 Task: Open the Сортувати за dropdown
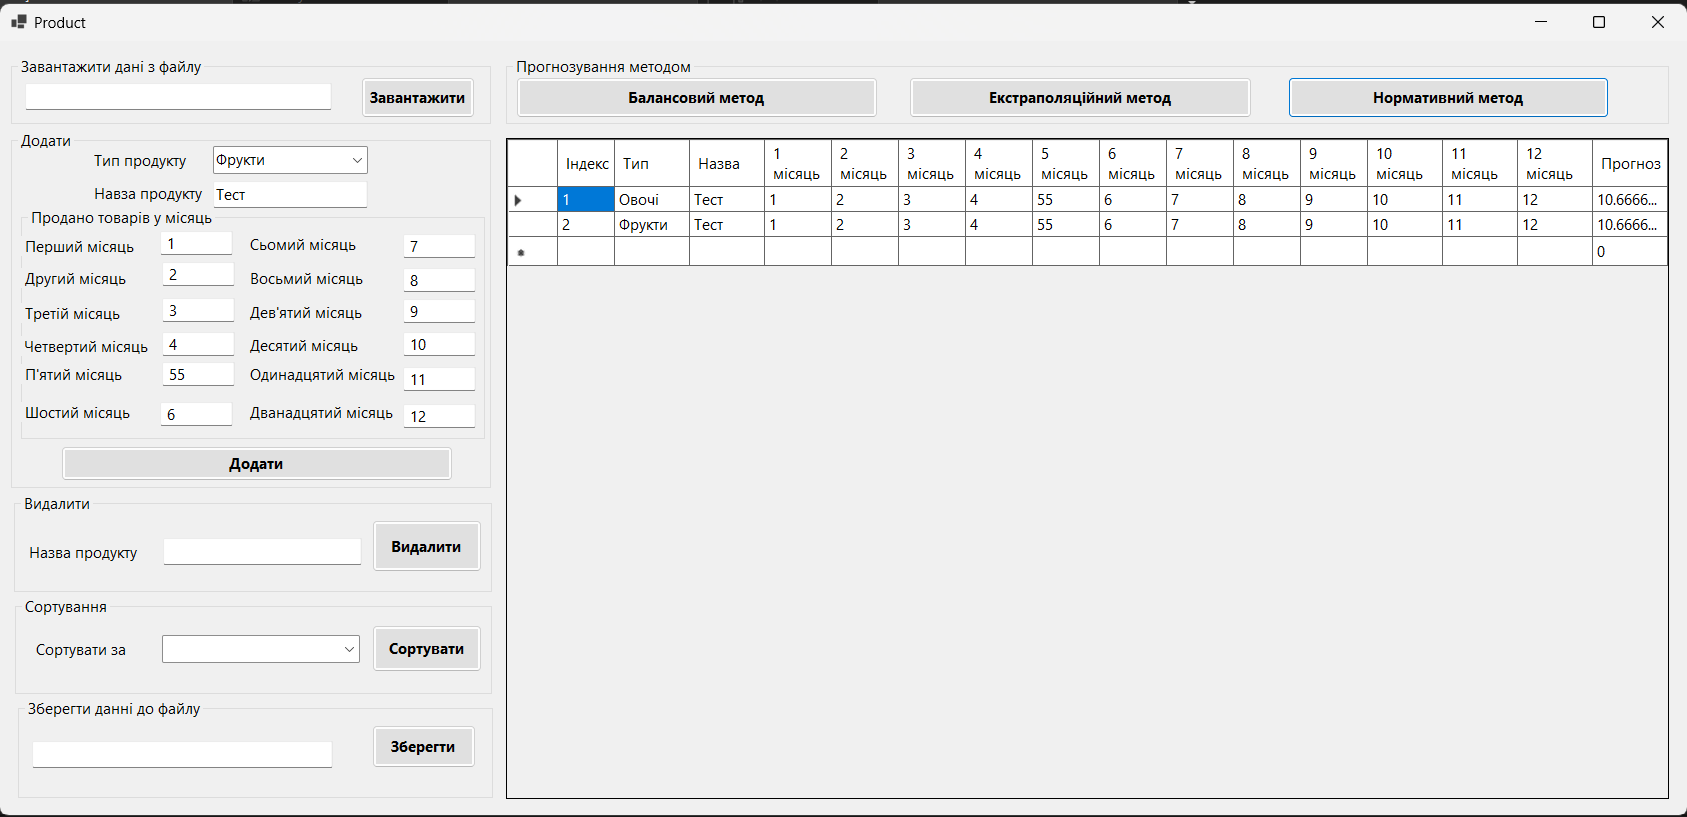260,649
